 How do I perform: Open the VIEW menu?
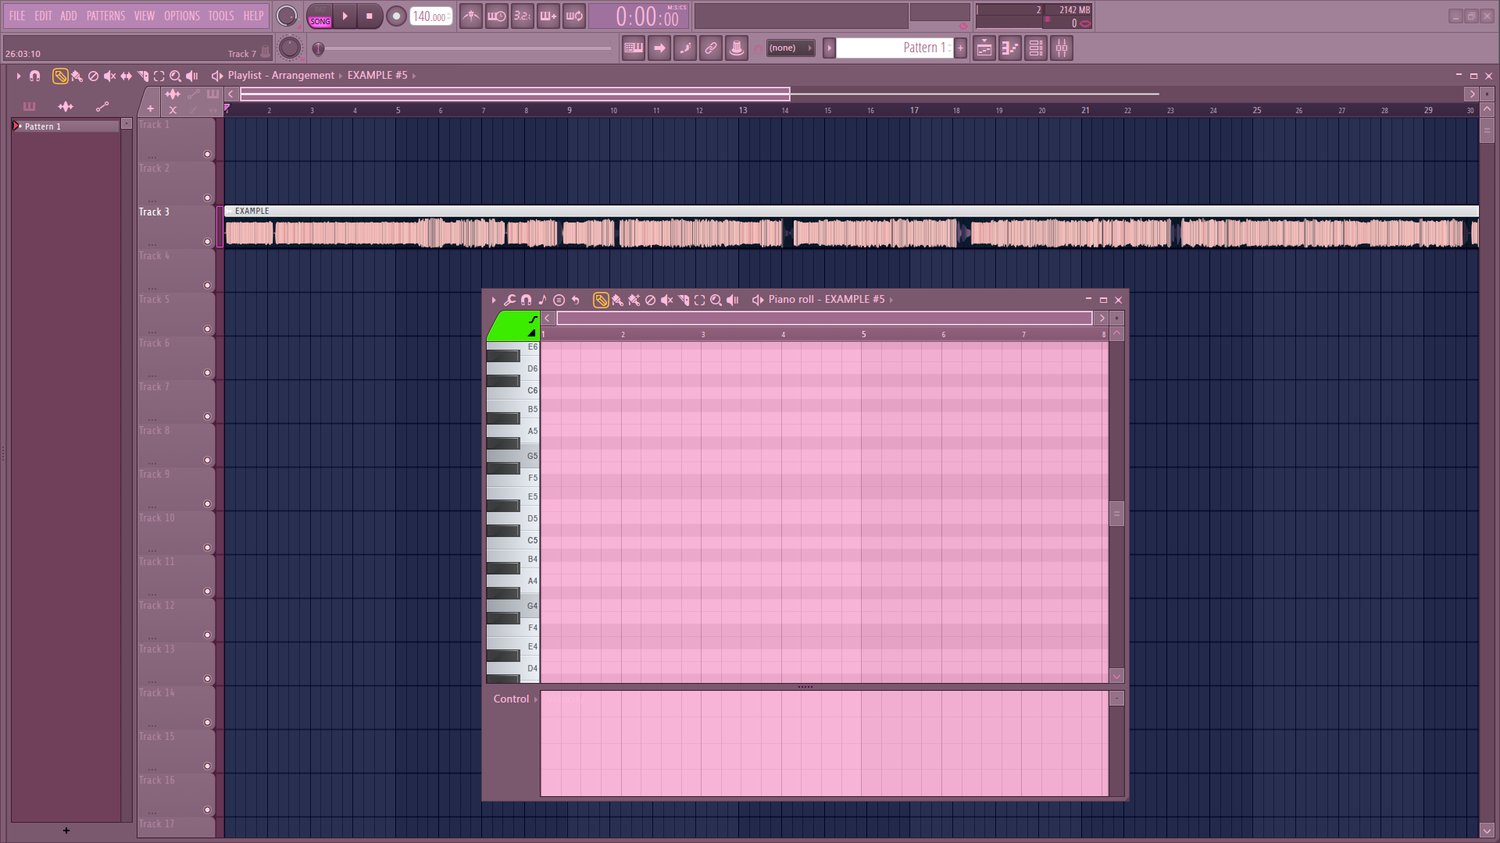145,16
